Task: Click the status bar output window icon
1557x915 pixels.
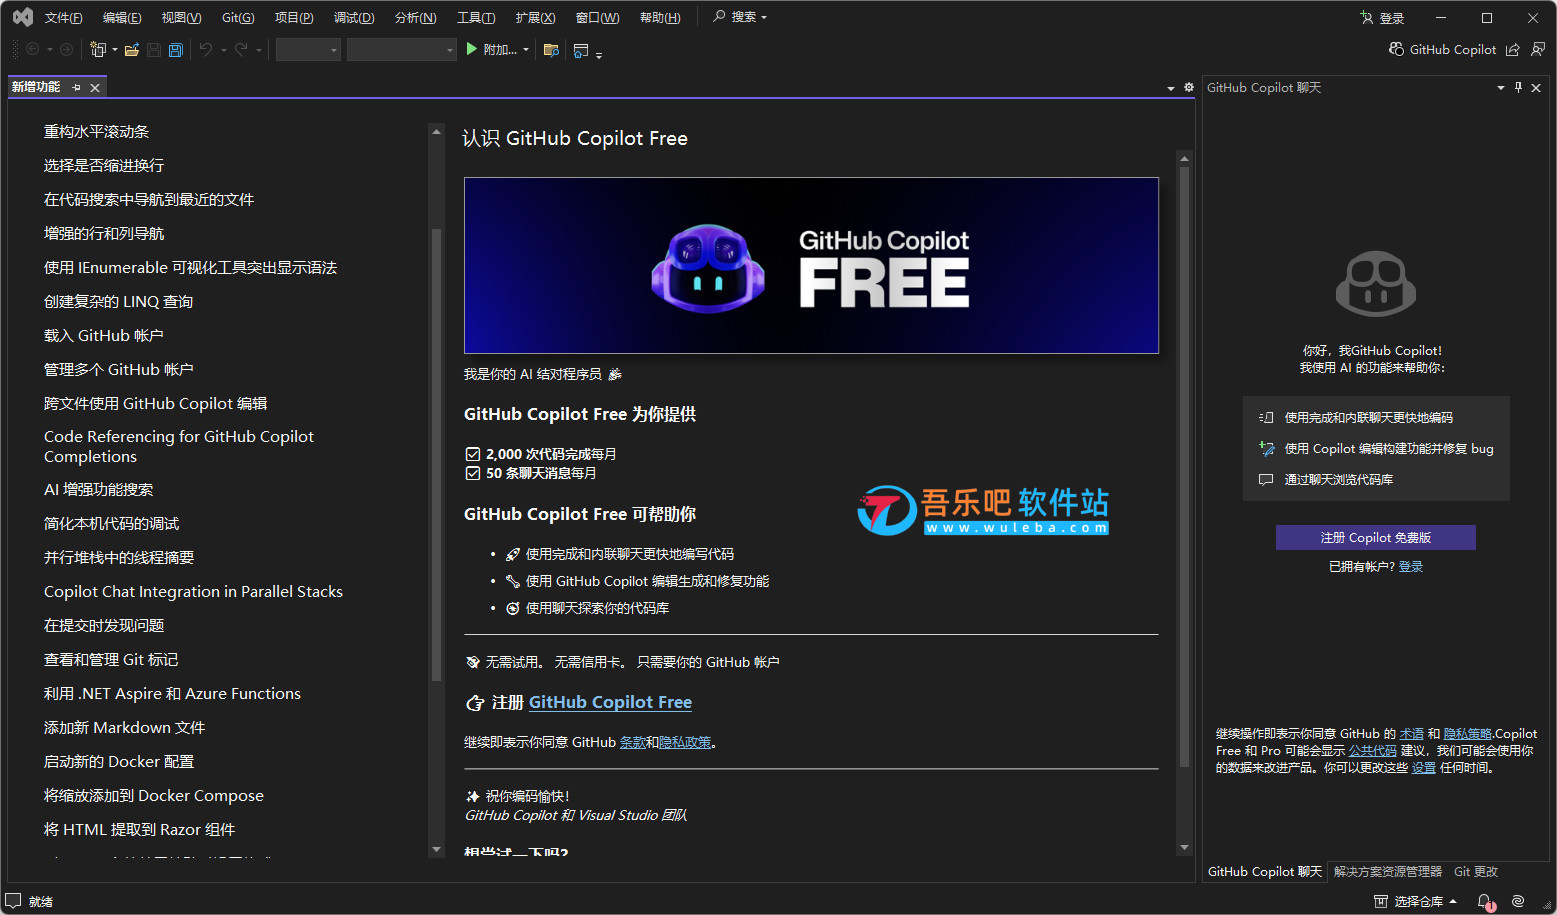Action: (x=13, y=900)
